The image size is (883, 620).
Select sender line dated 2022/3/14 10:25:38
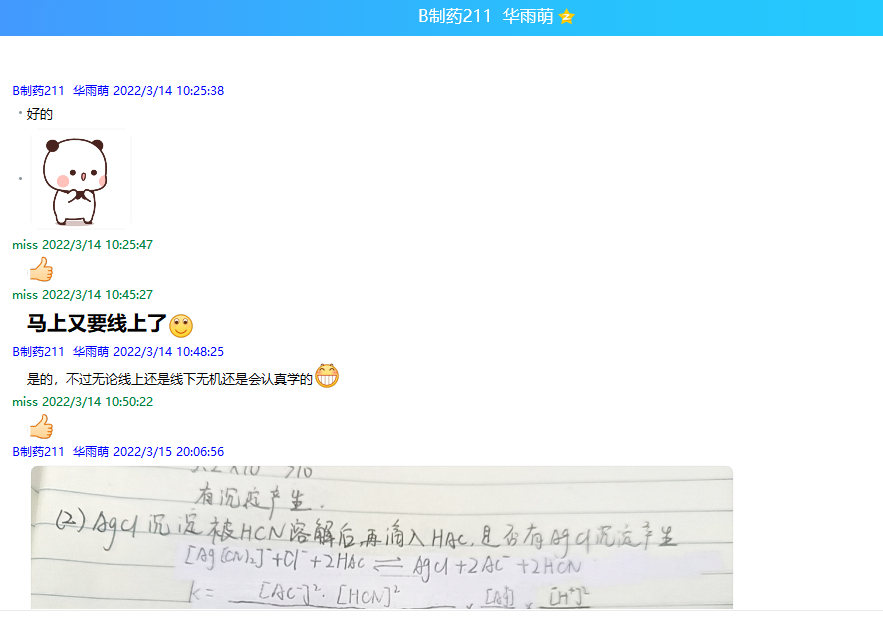pos(118,91)
